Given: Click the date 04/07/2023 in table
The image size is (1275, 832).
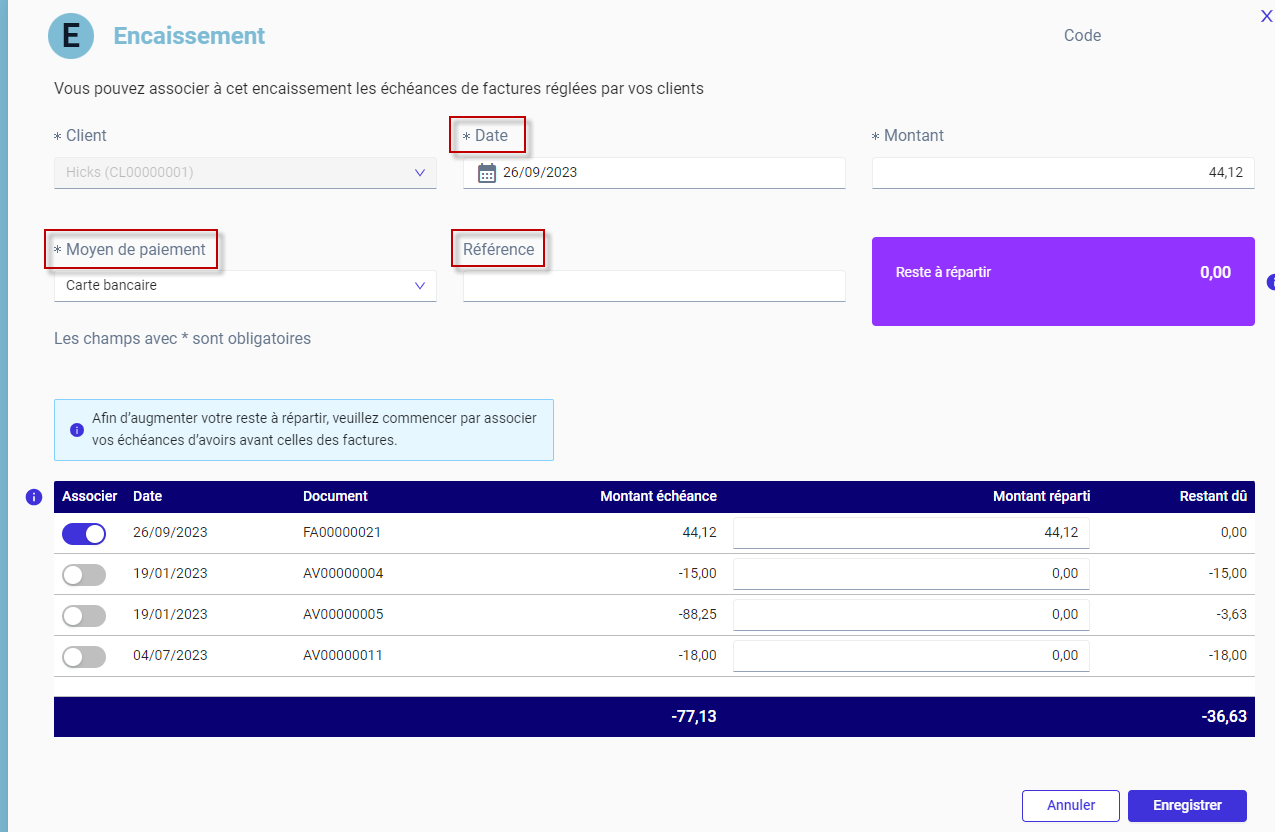Looking at the screenshot, I should (x=170, y=655).
